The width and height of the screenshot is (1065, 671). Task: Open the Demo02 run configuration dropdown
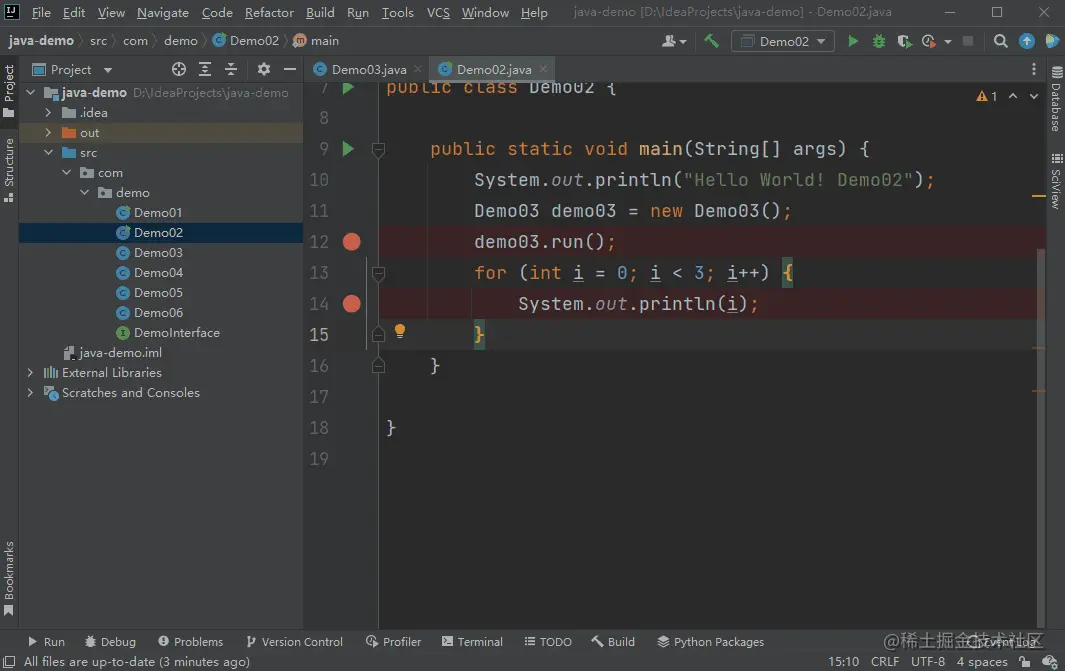[x=783, y=41]
